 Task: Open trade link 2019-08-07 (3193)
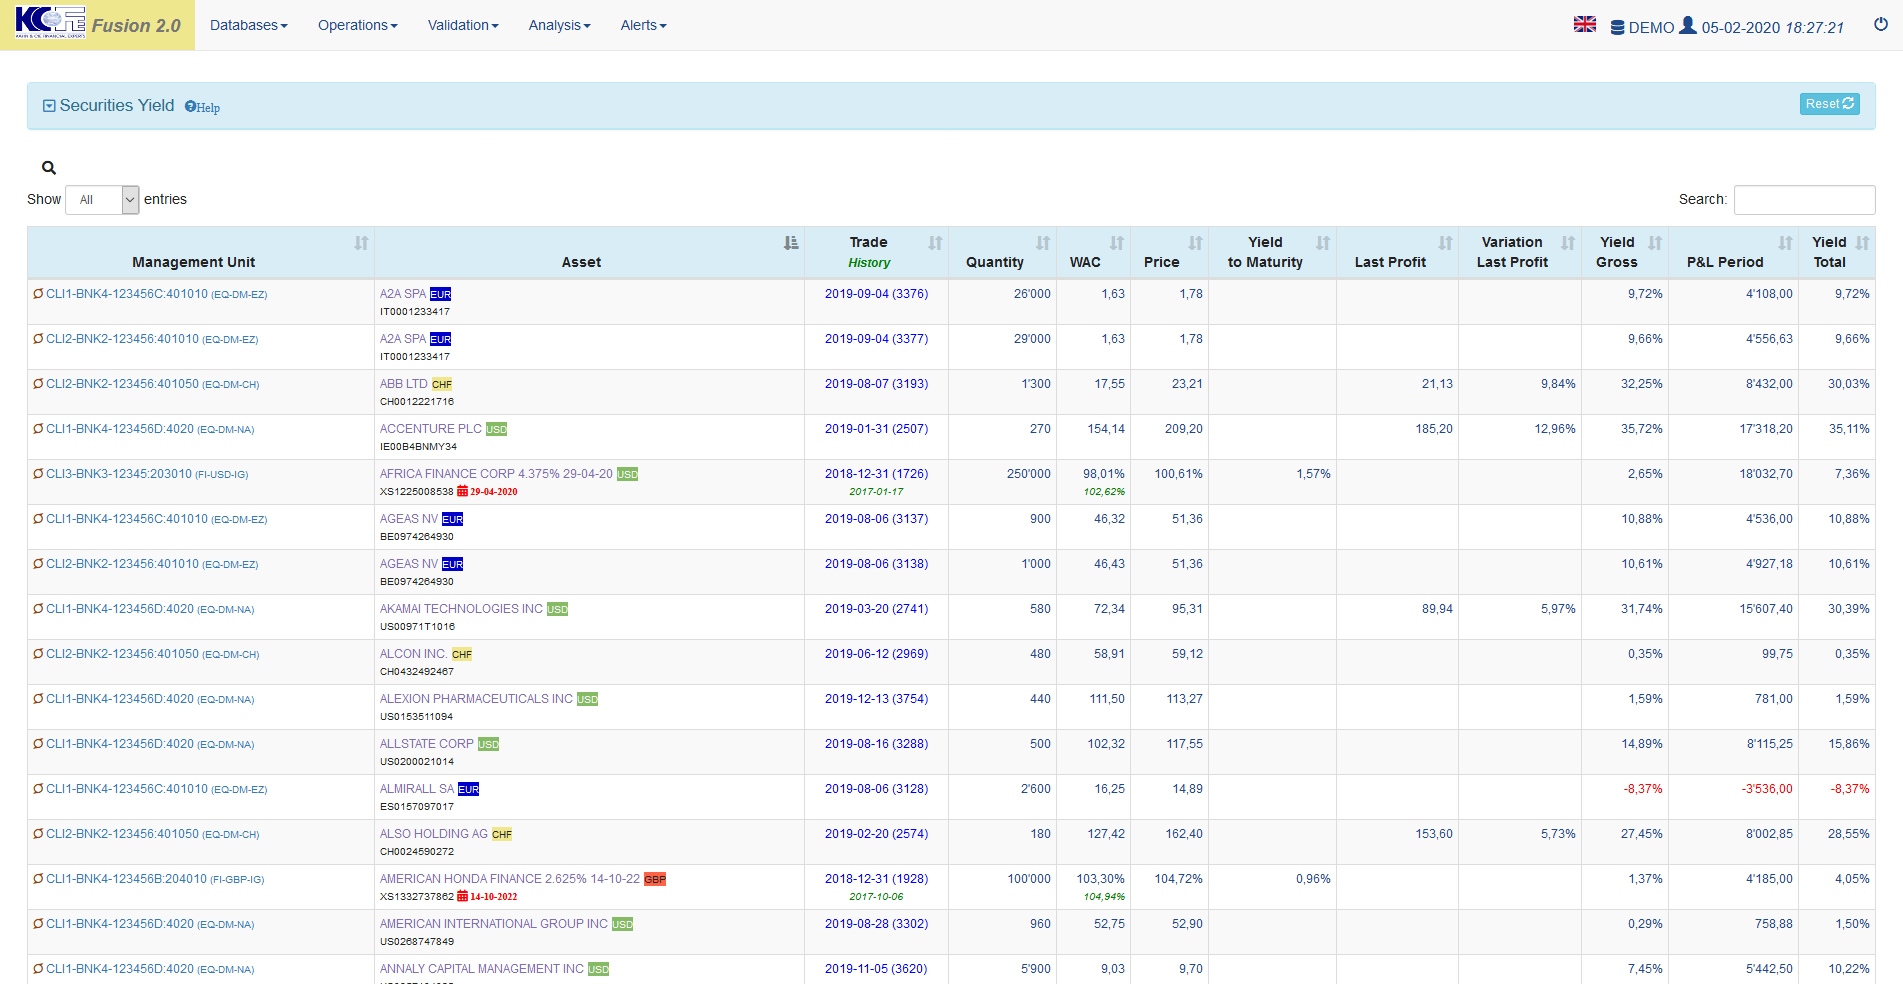point(876,384)
